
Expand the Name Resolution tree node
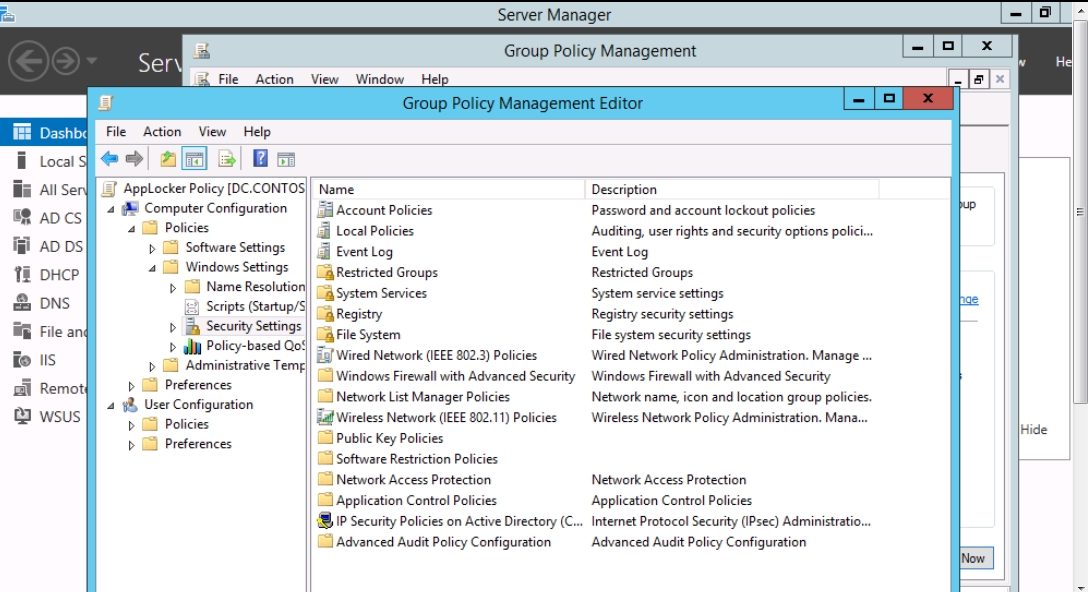tap(173, 287)
